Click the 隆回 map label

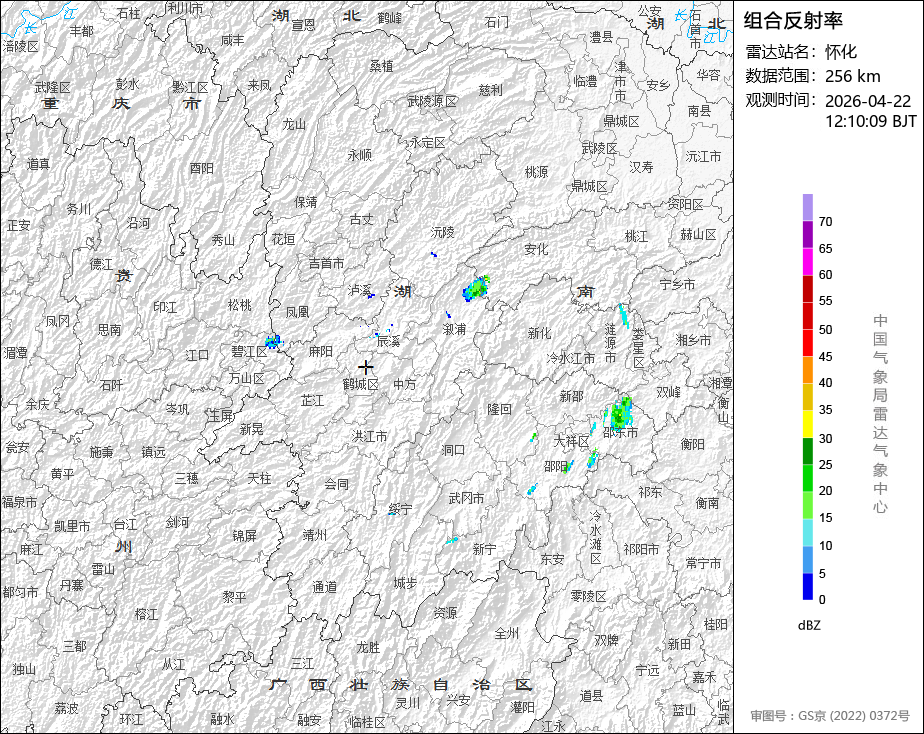point(499,409)
